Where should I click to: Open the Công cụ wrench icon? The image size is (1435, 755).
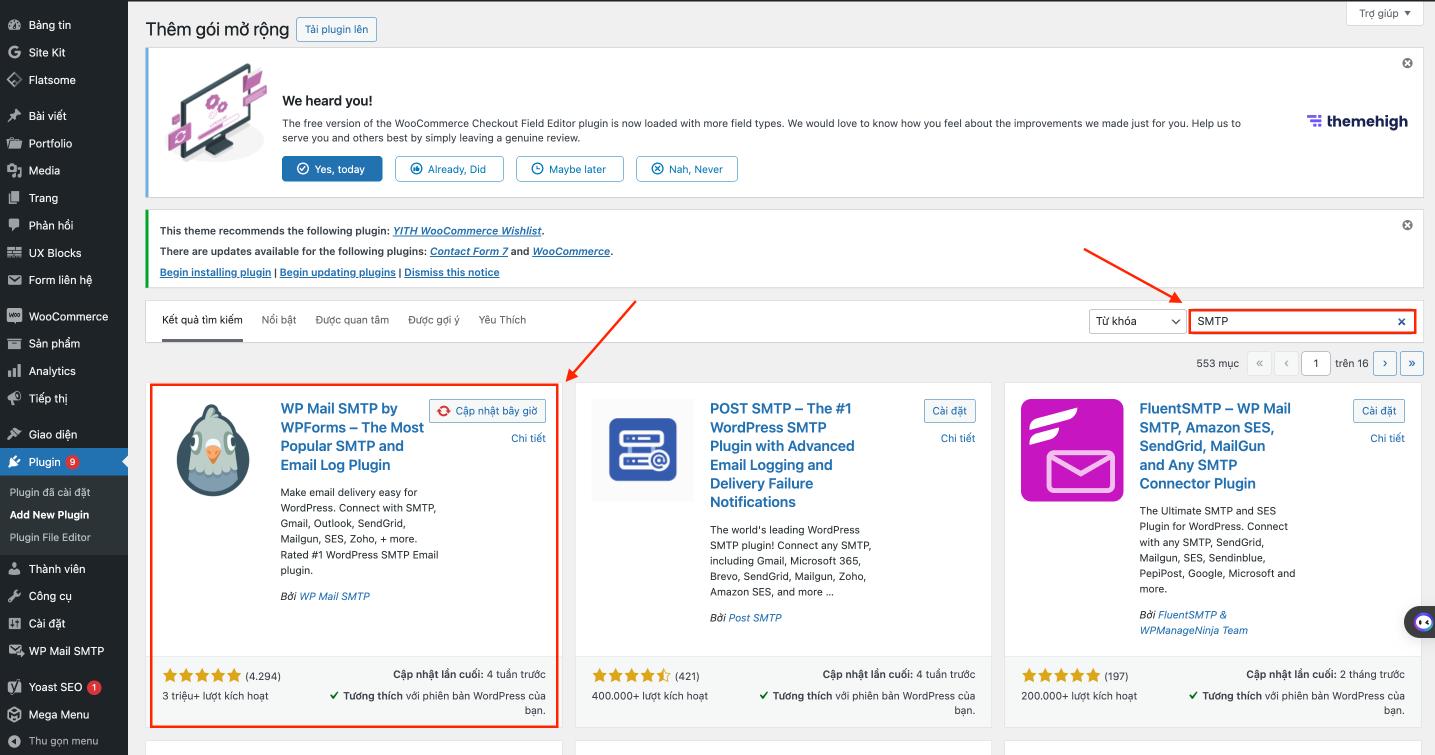tap(14, 596)
